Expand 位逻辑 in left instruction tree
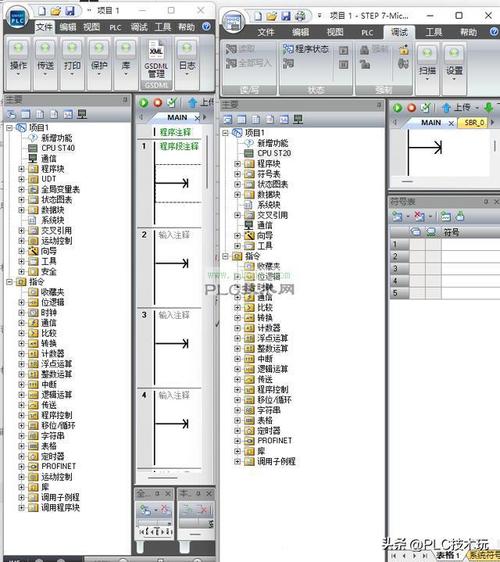Image resolution: width=500 pixels, height=562 pixels. click(21, 302)
